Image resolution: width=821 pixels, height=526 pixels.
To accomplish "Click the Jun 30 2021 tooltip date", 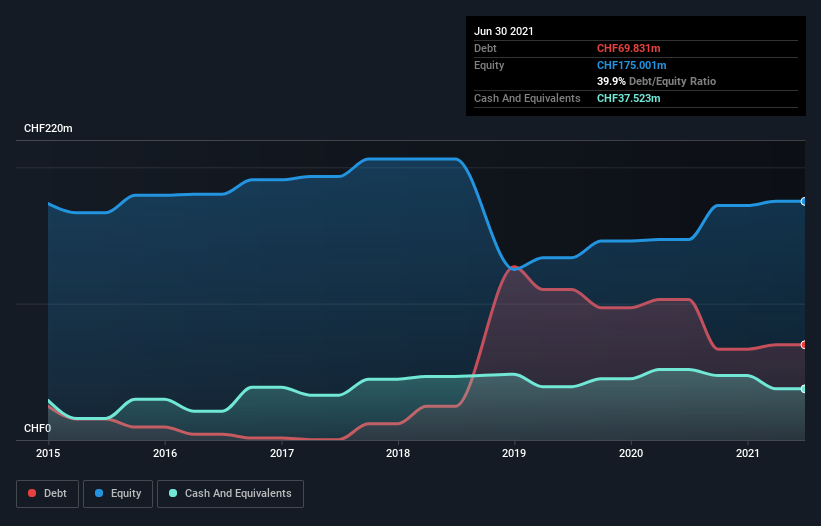I will click(504, 31).
